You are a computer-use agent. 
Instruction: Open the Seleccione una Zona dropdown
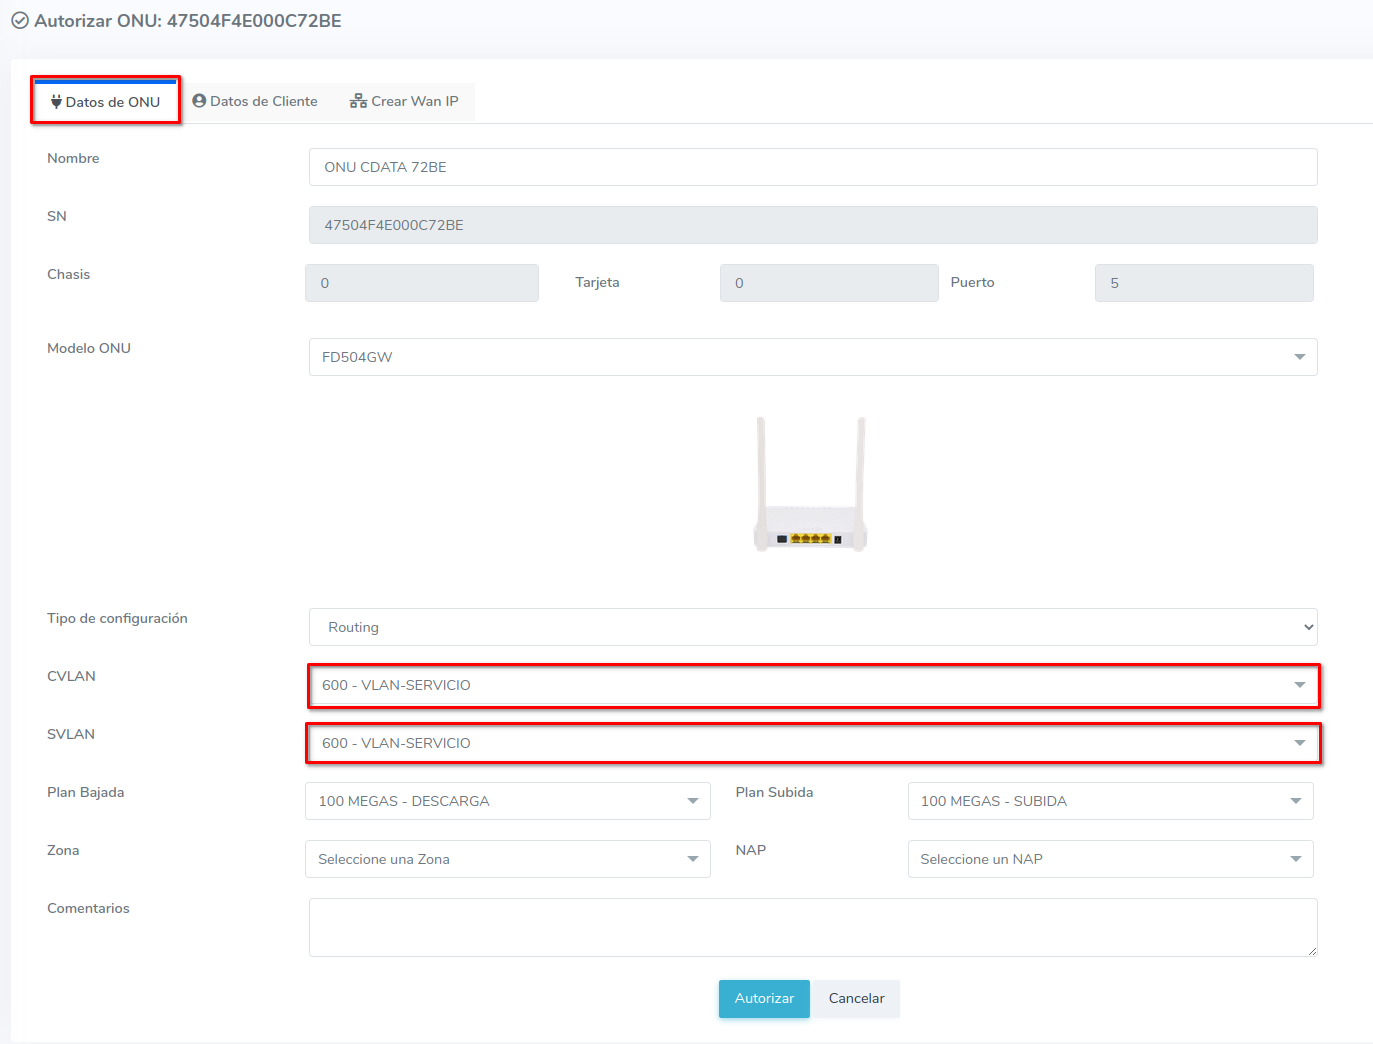click(x=507, y=859)
